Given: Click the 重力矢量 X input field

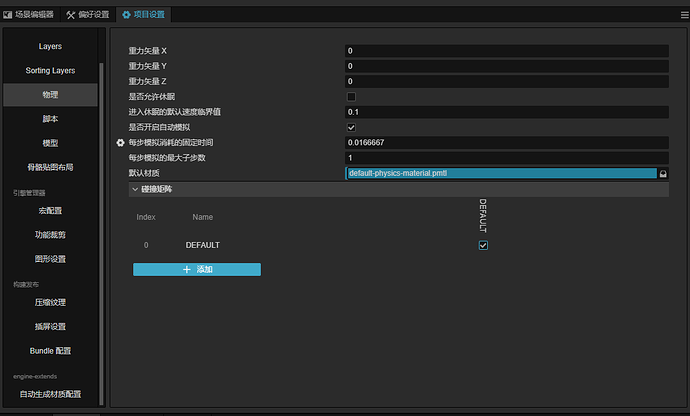Looking at the screenshot, I should 506,51.
